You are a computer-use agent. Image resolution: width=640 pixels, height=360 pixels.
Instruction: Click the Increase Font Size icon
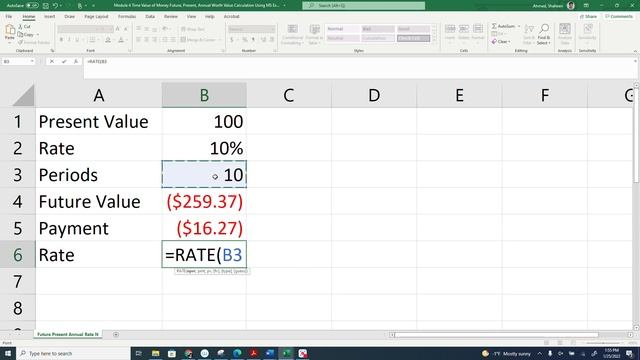[x=118, y=29]
